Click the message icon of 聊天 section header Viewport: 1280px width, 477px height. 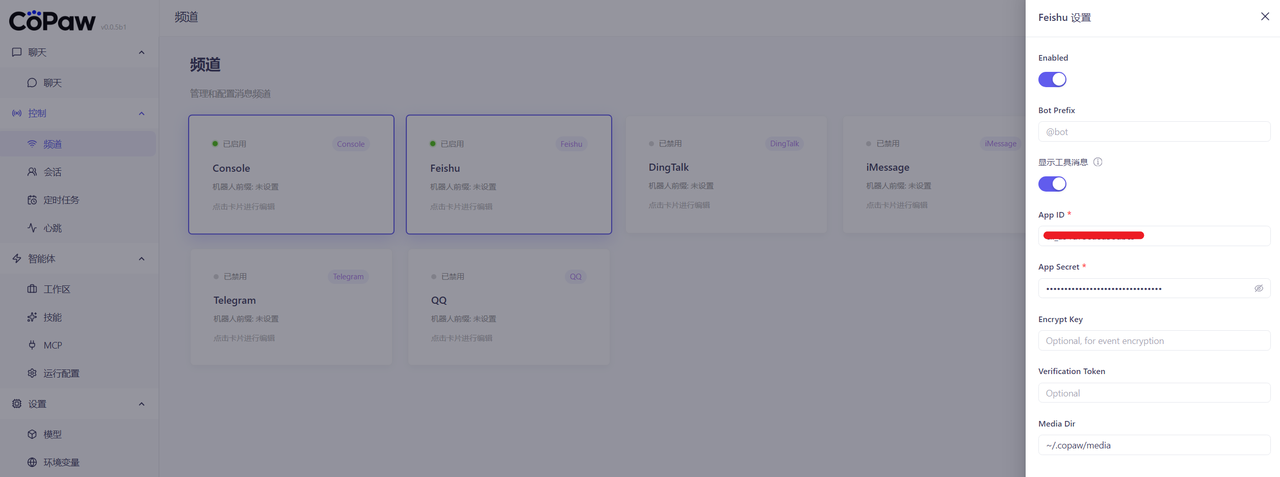(x=17, y=52)
